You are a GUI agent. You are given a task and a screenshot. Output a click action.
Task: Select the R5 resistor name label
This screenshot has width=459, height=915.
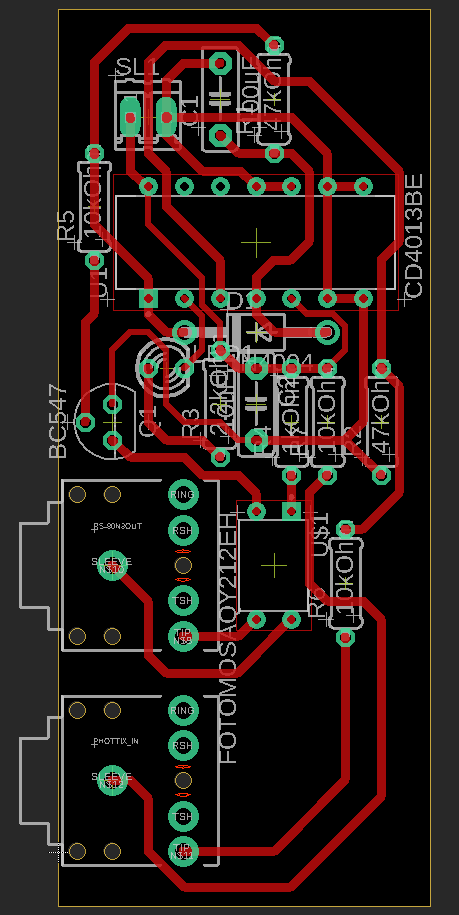pyautogui.click(x=65, y=226)
